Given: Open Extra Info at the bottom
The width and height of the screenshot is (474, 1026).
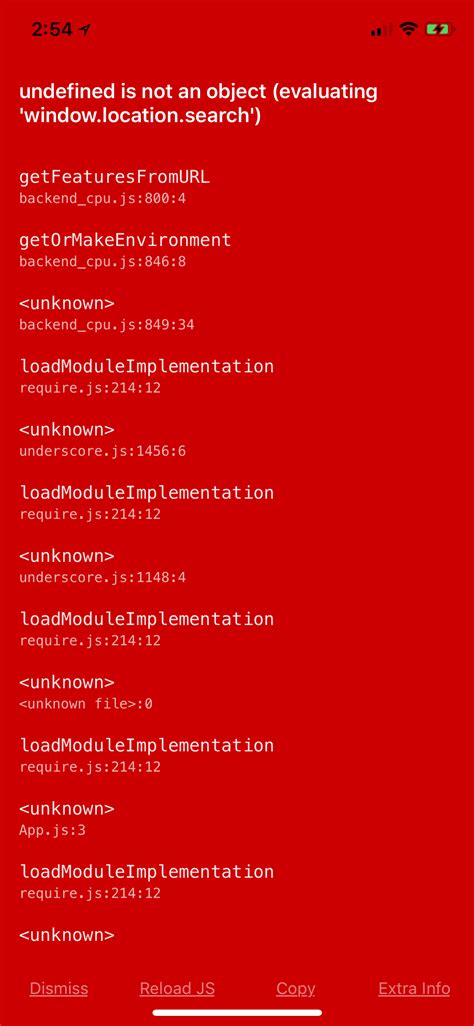Looking at the screenshot, I should click(414, 988).
